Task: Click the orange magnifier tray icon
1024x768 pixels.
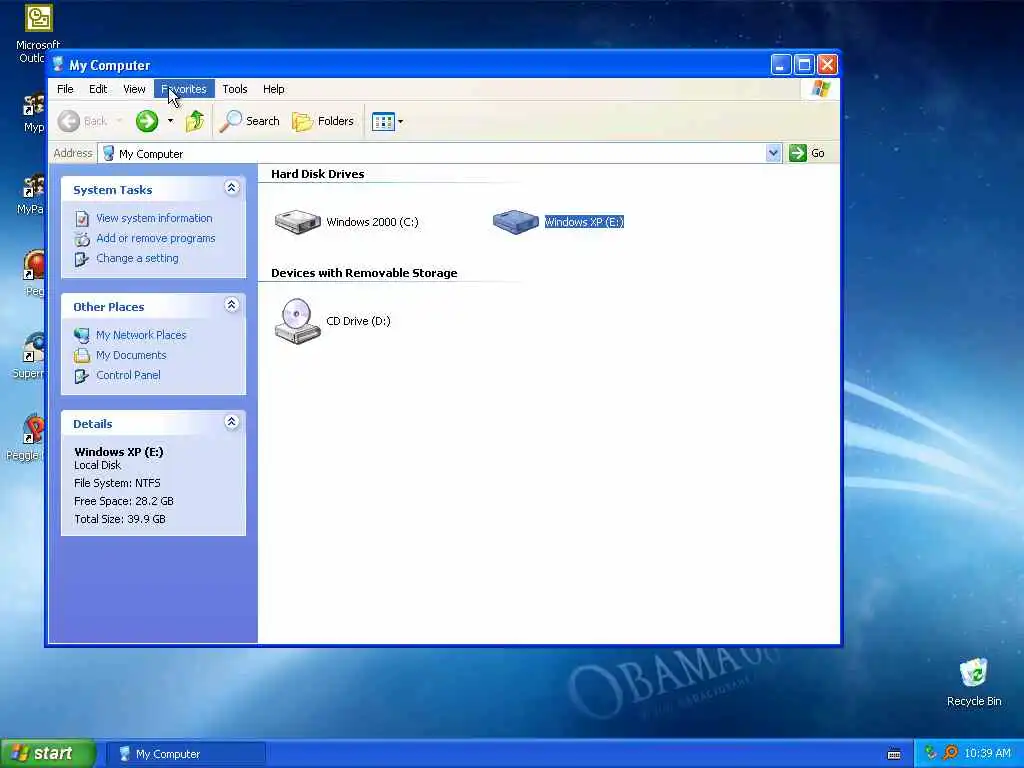Action: [x=951, y=754]
